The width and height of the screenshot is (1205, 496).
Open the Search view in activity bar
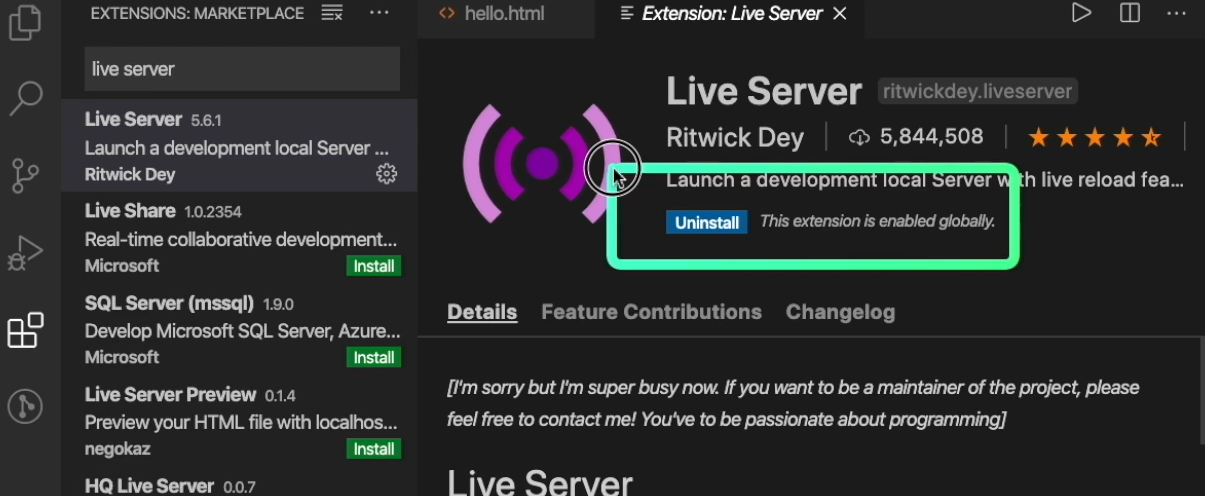pos(25,98)
